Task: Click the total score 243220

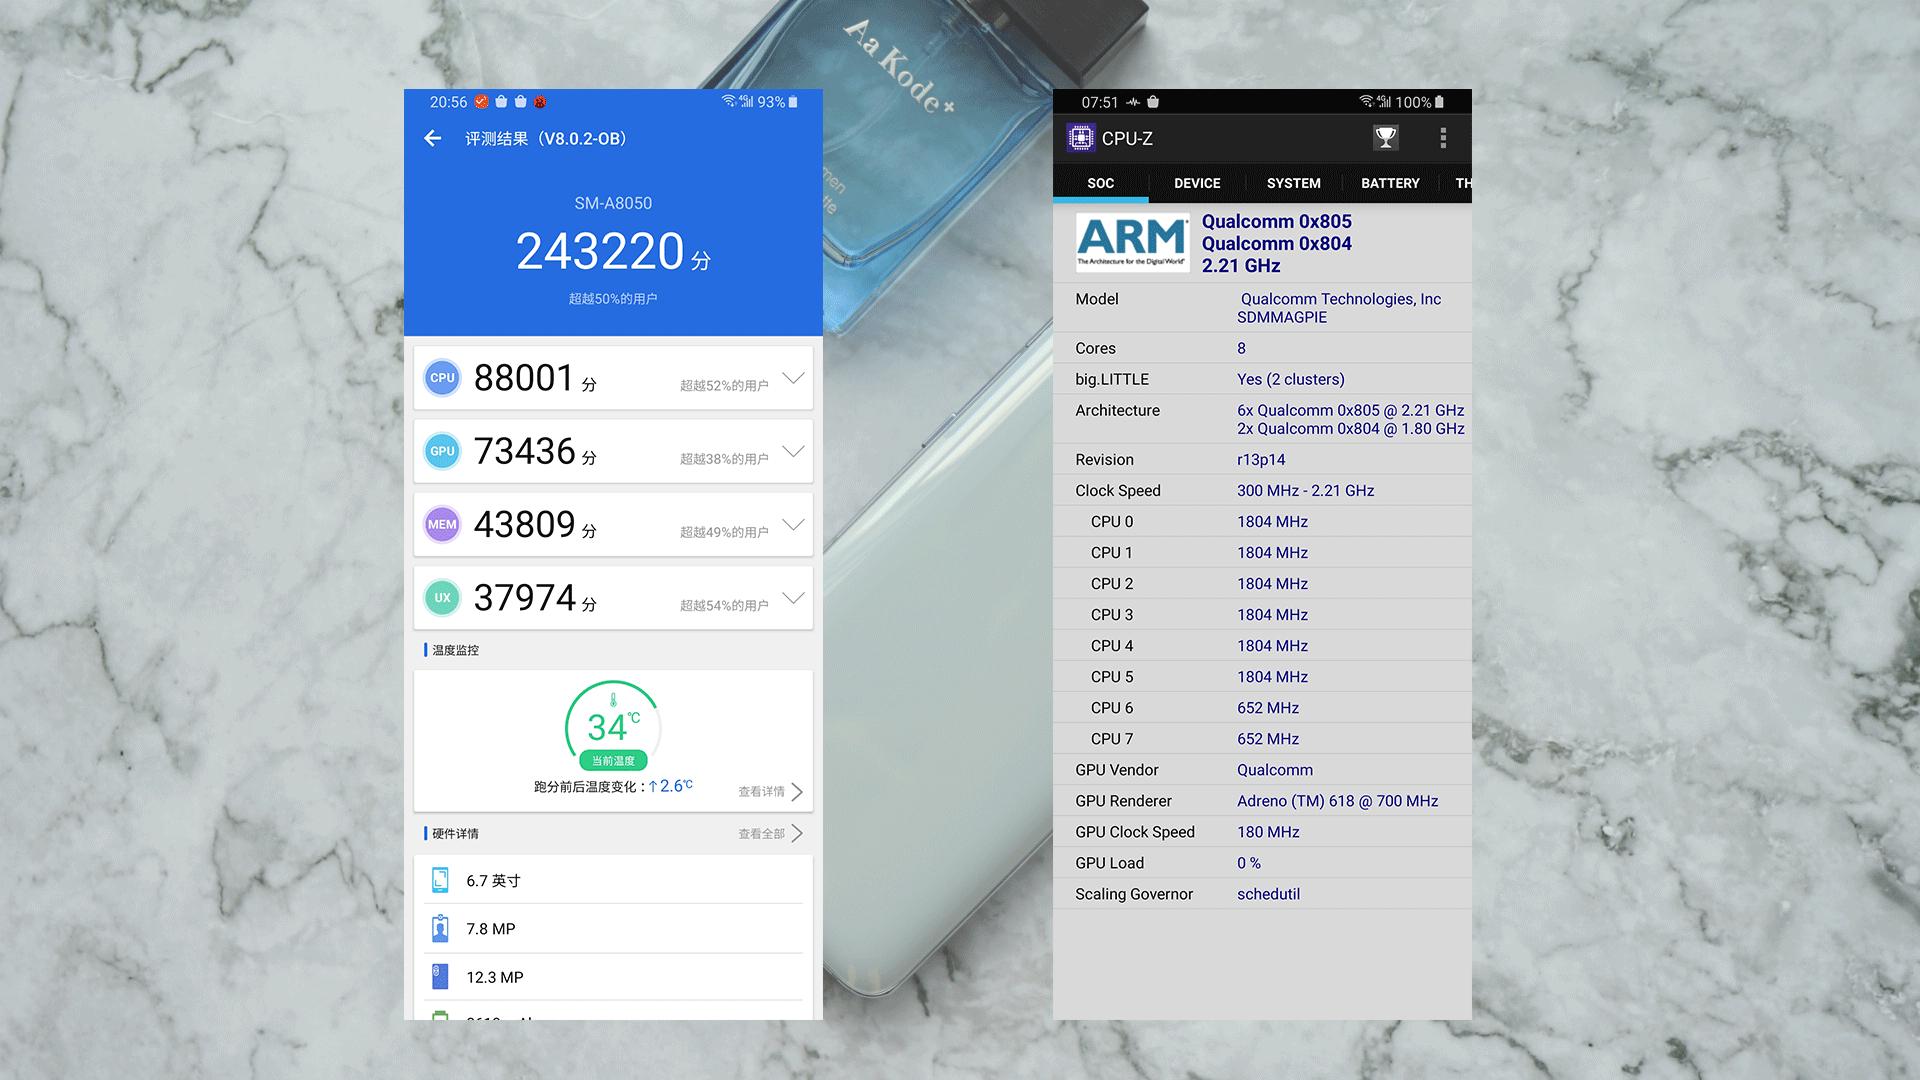Action: point(600,251)
